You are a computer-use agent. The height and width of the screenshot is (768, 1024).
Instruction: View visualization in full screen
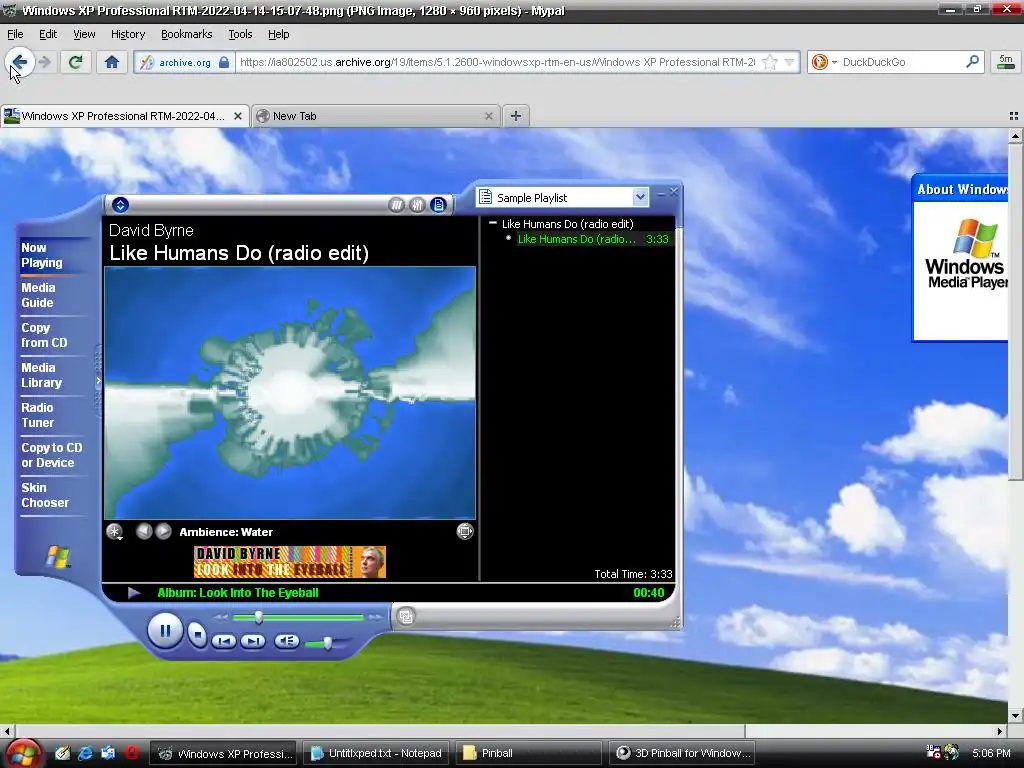[465, 532]
